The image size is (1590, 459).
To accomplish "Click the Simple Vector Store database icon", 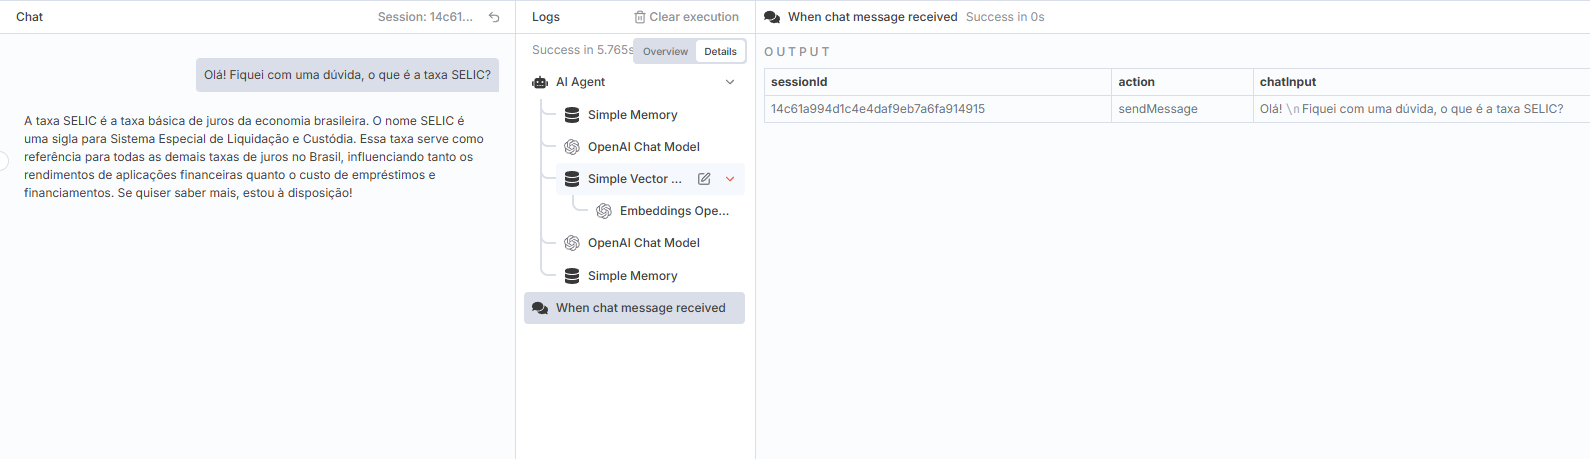I will (x=572, y=179).
